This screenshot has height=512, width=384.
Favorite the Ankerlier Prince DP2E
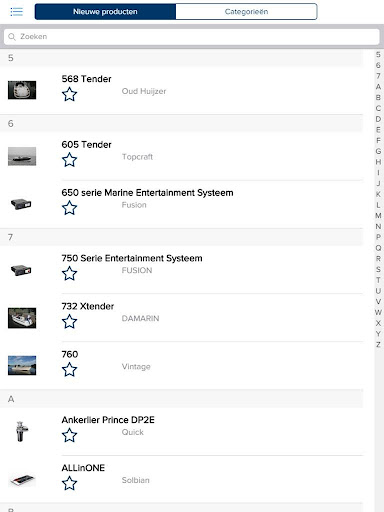[x=69, y=435]
